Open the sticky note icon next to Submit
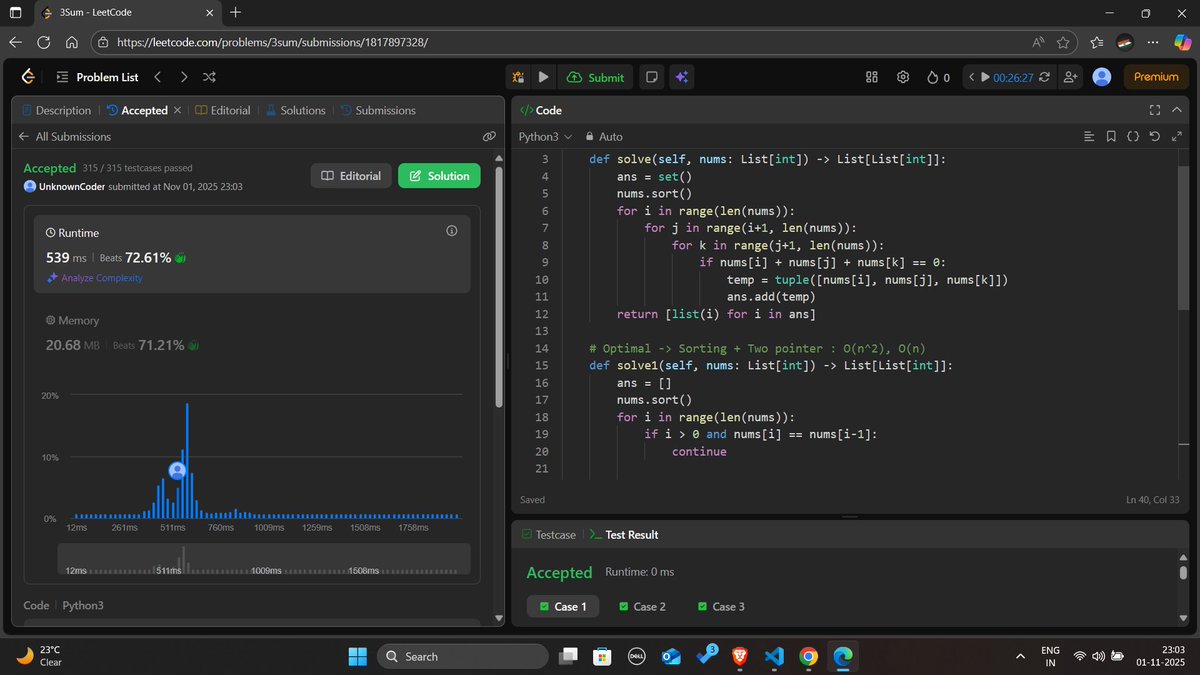This screenshot has height=675, width=1200. (652, 77)
